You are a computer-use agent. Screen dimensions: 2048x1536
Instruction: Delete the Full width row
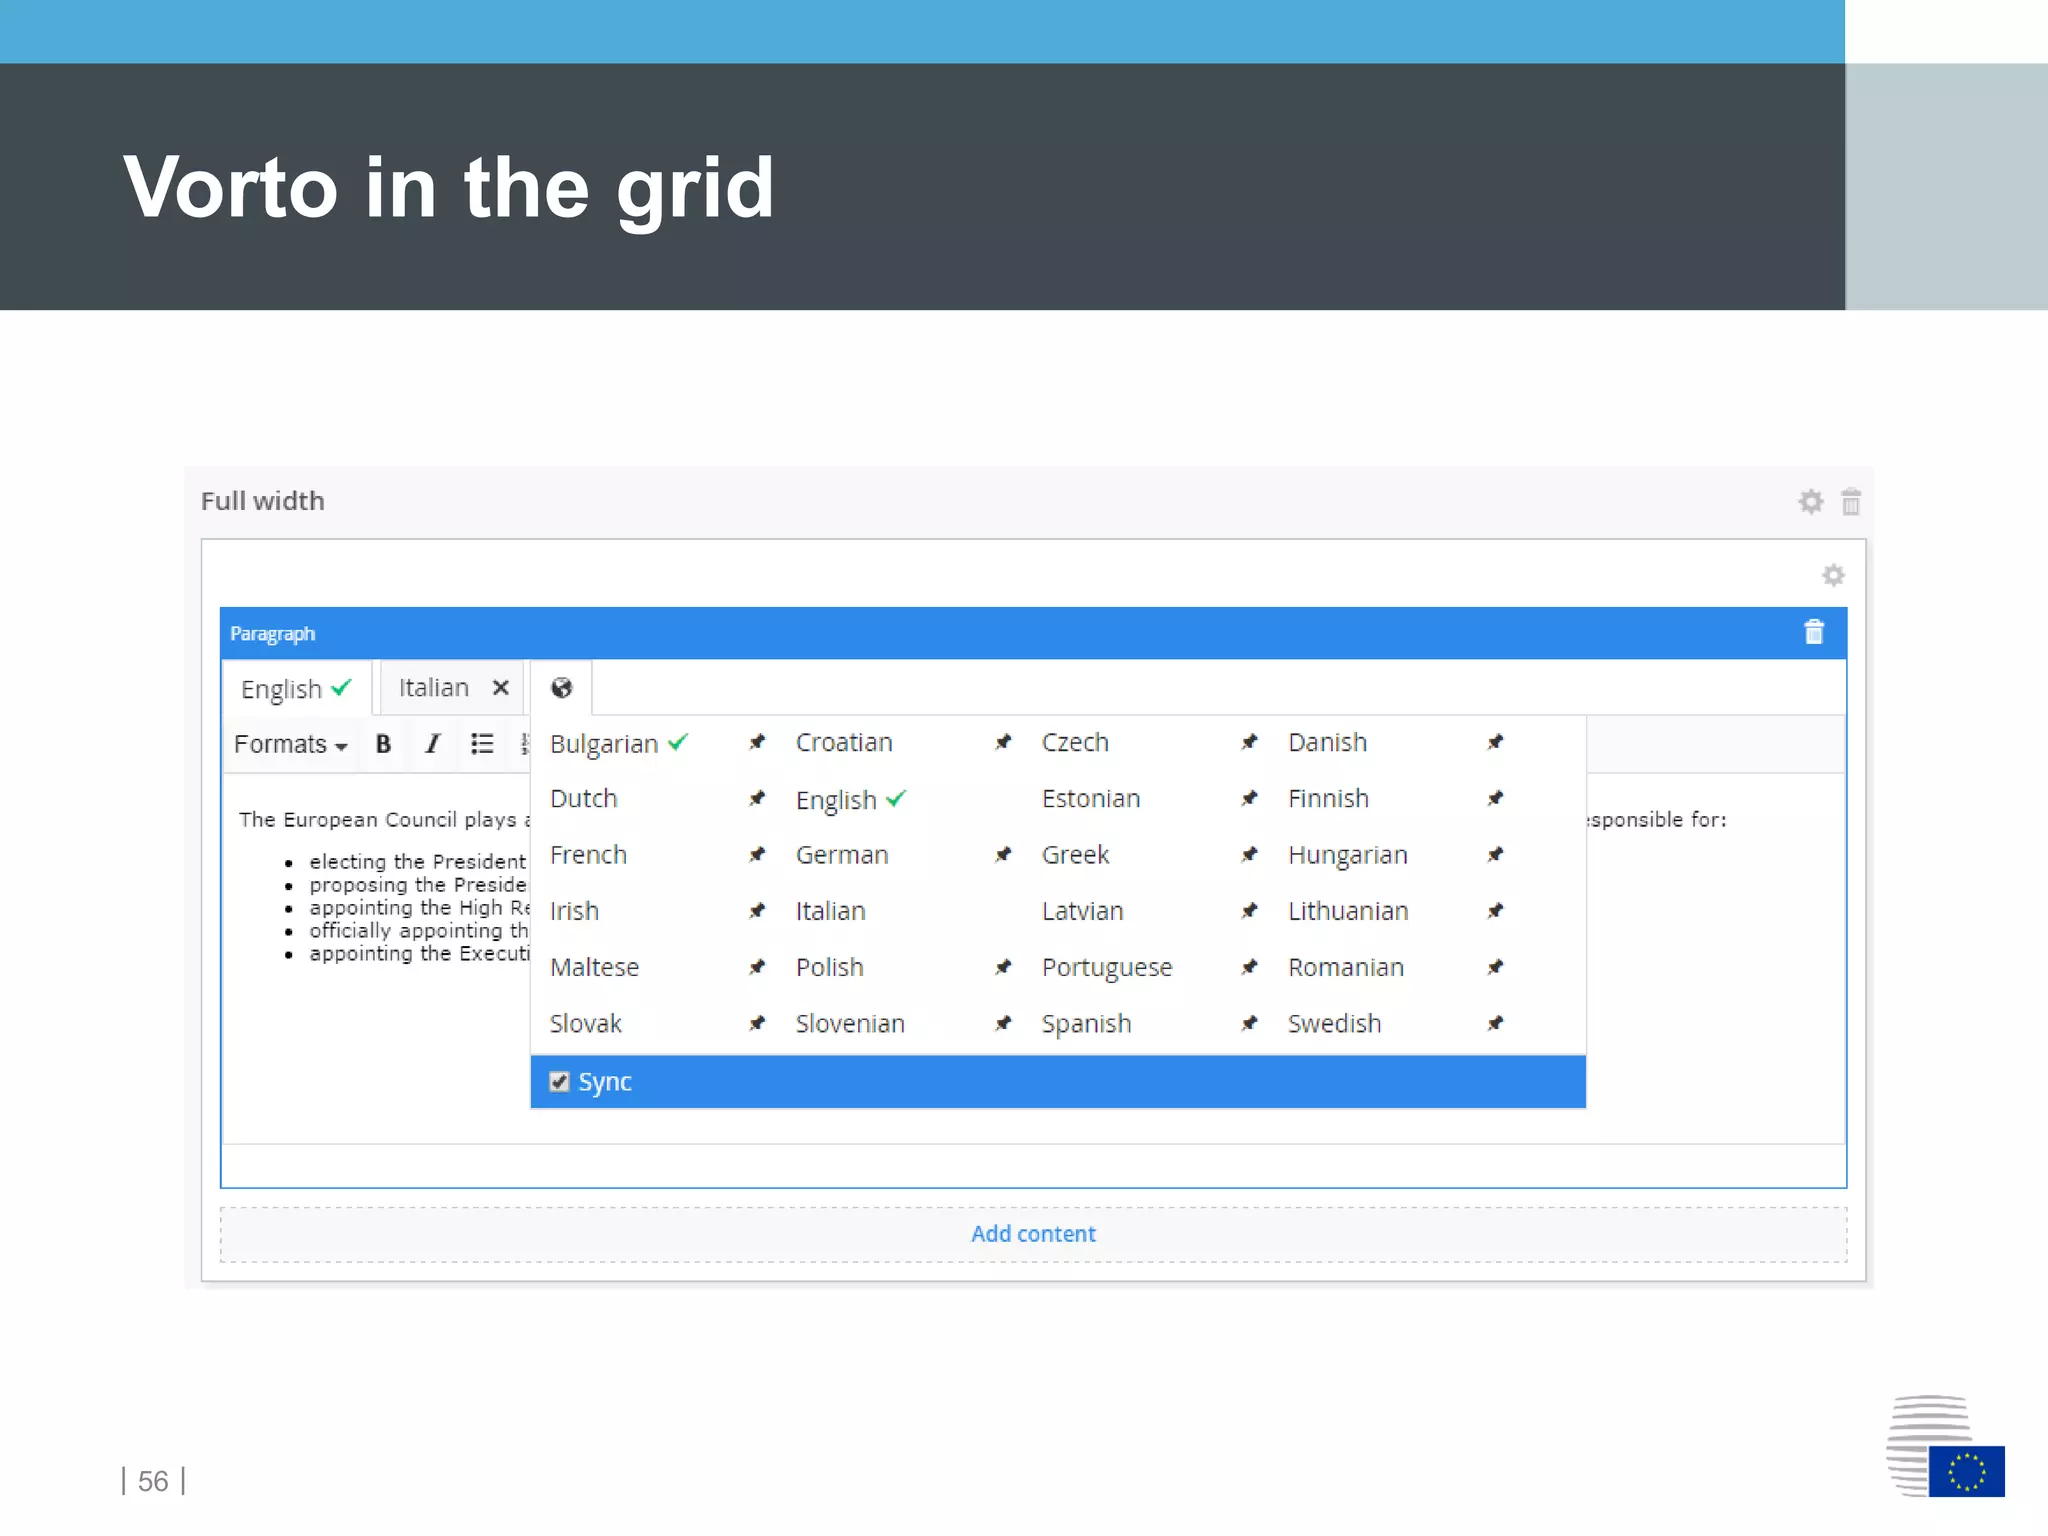click(x=1850, y=501)
